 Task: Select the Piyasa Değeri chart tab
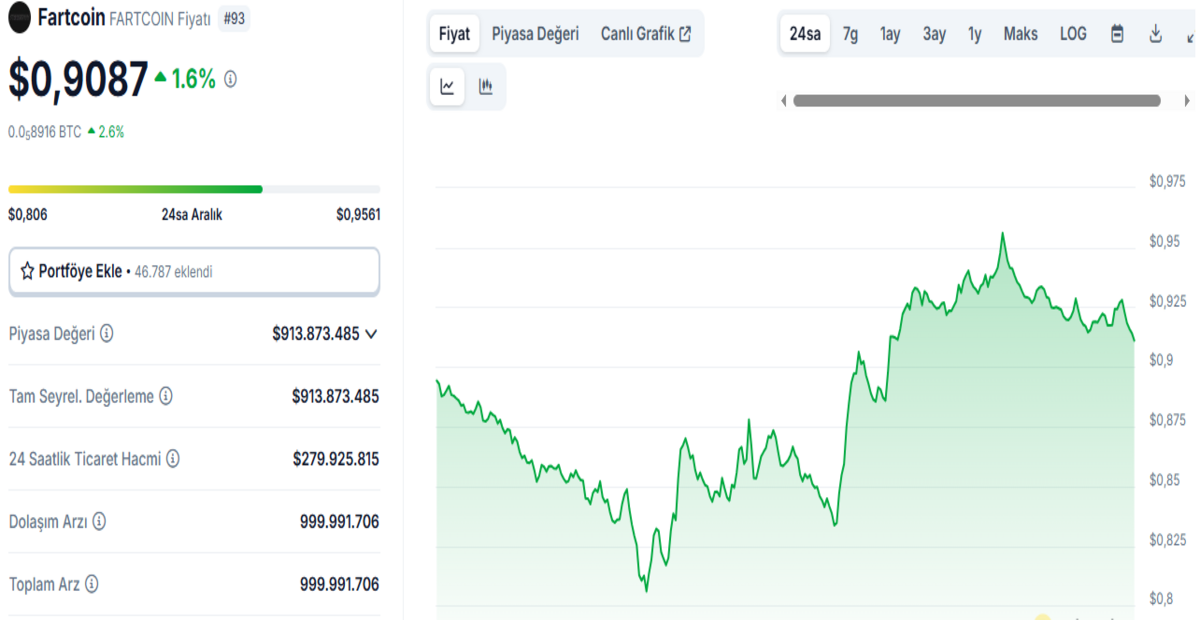(x=535, y=34)
